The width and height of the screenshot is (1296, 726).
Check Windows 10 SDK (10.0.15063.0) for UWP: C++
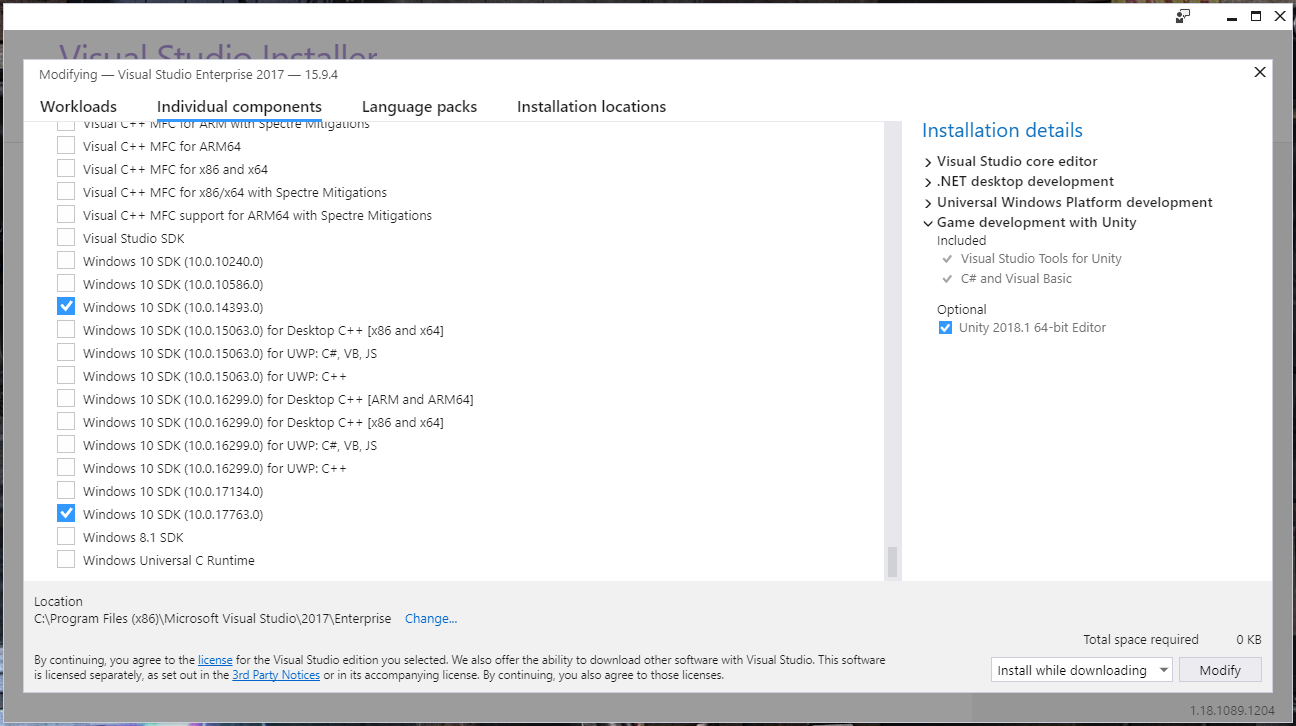[66, 376]
